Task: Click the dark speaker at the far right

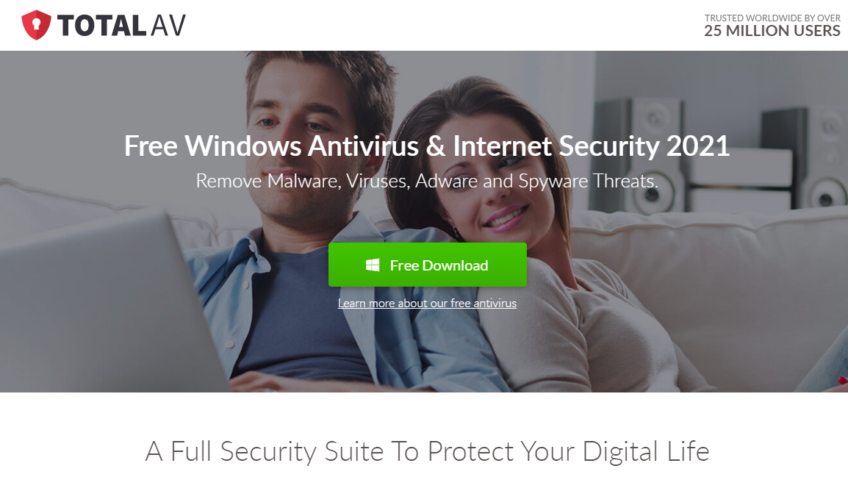Action: [807, 160]
